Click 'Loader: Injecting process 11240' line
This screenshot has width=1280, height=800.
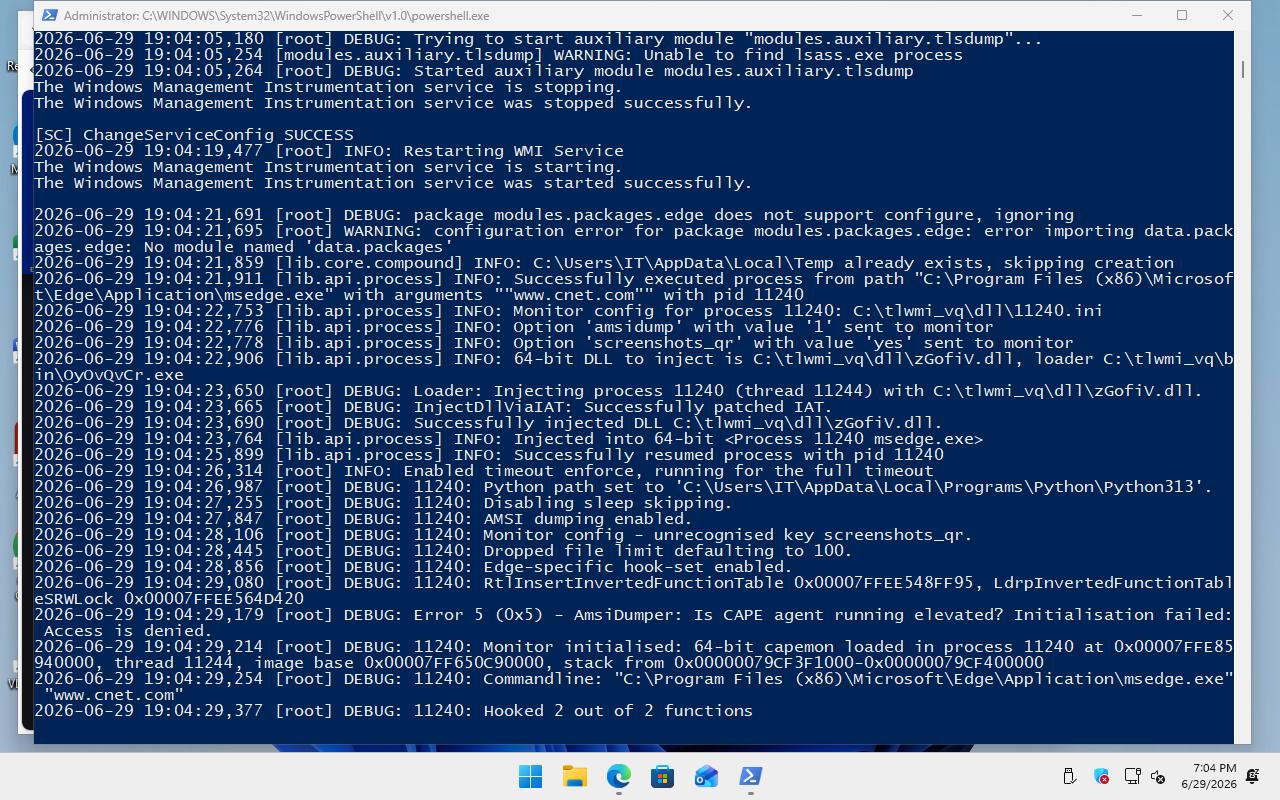point(618,391)
